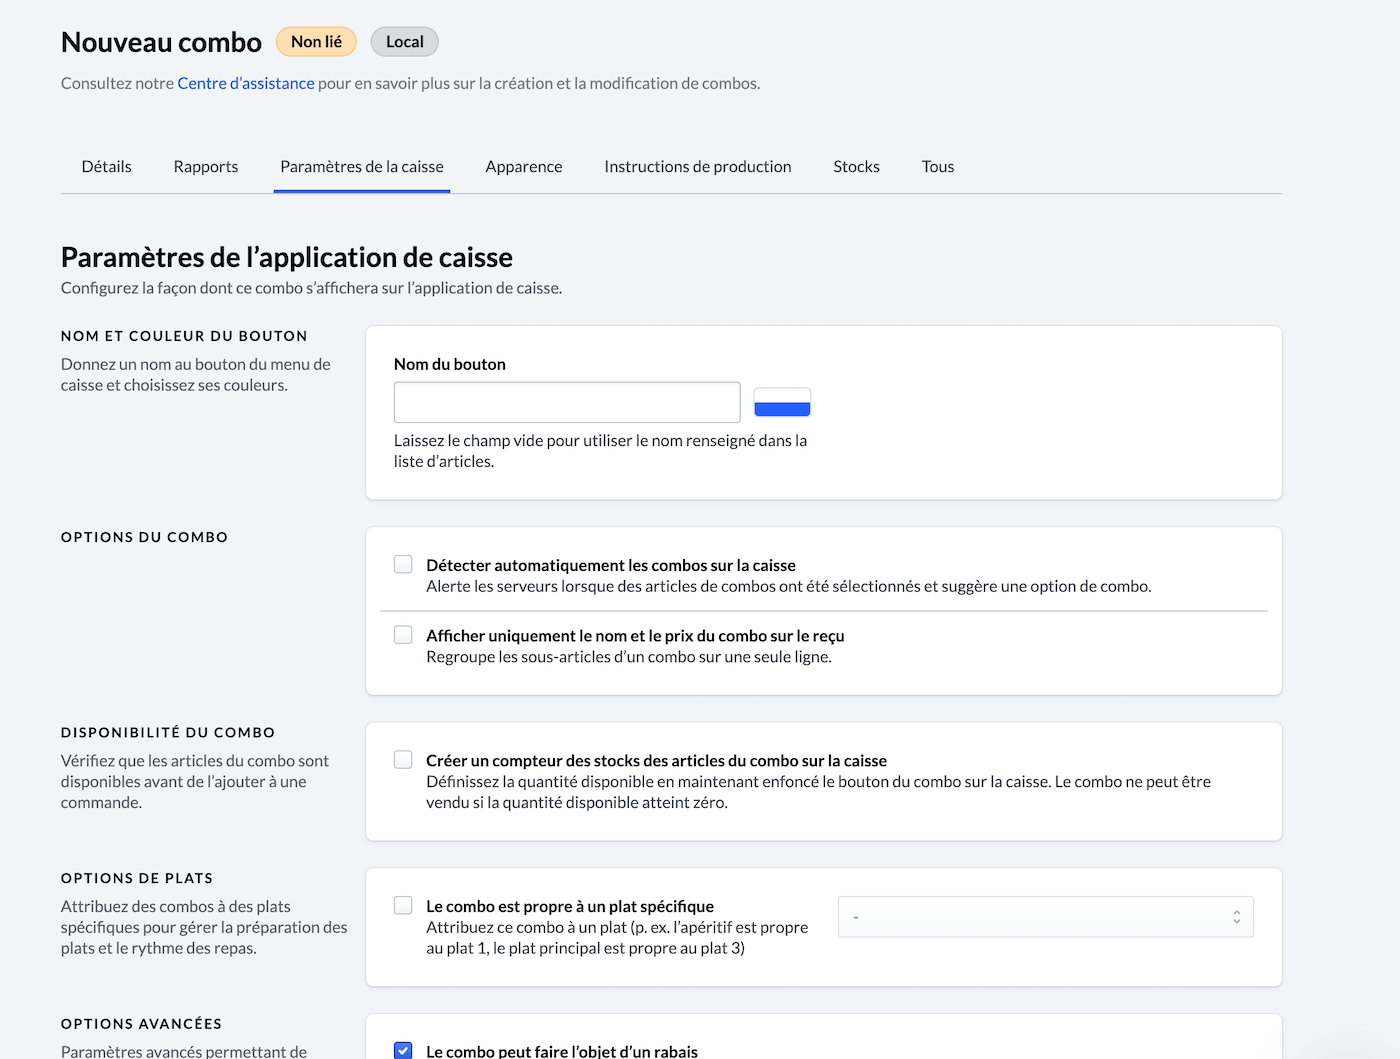Click the Local badge

tap(405, 41)
